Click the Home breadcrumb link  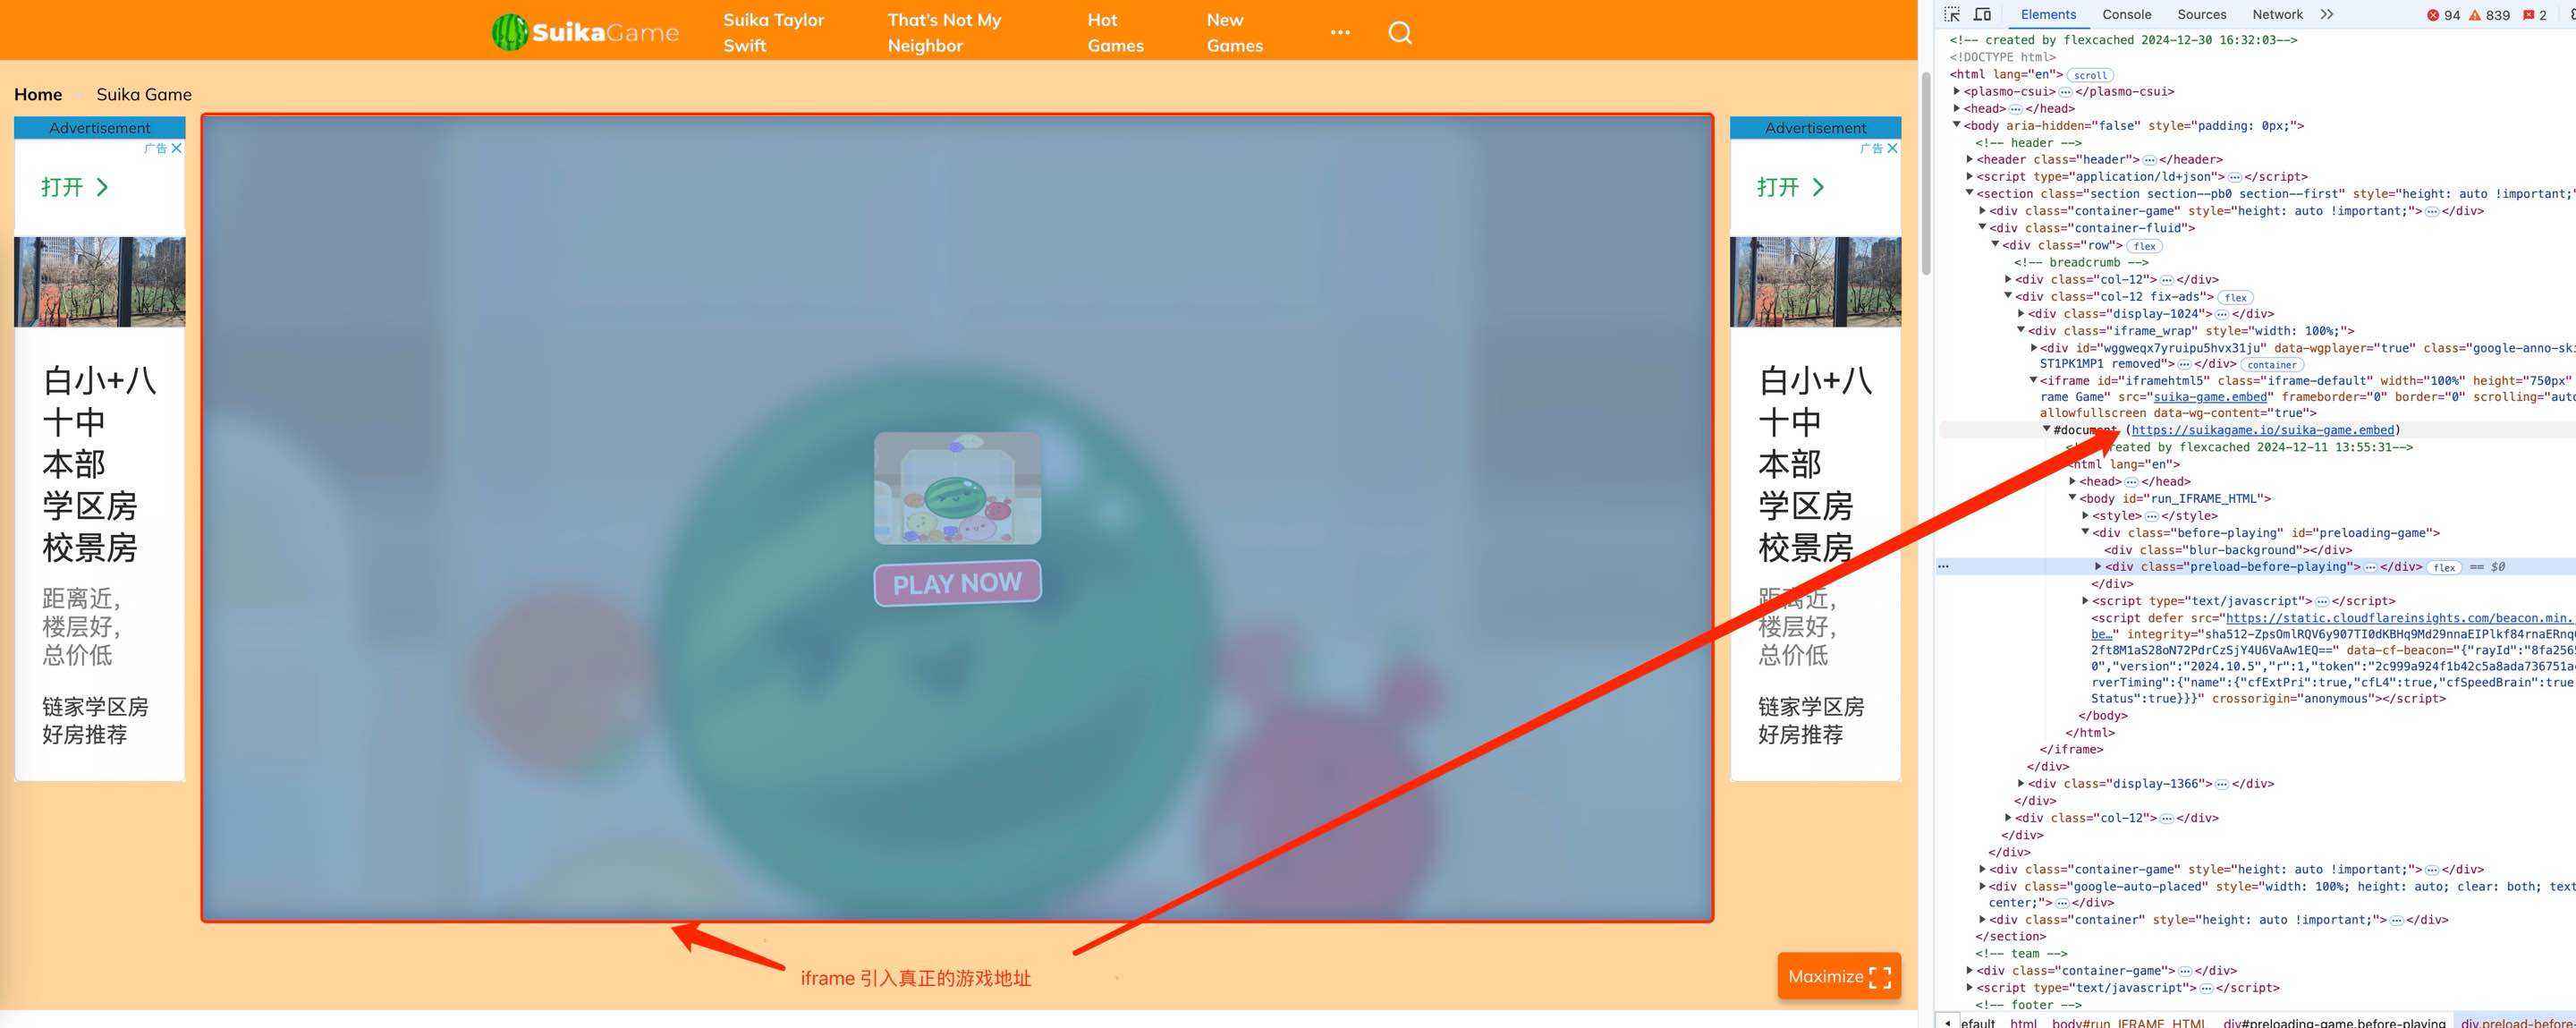(38, 94)
